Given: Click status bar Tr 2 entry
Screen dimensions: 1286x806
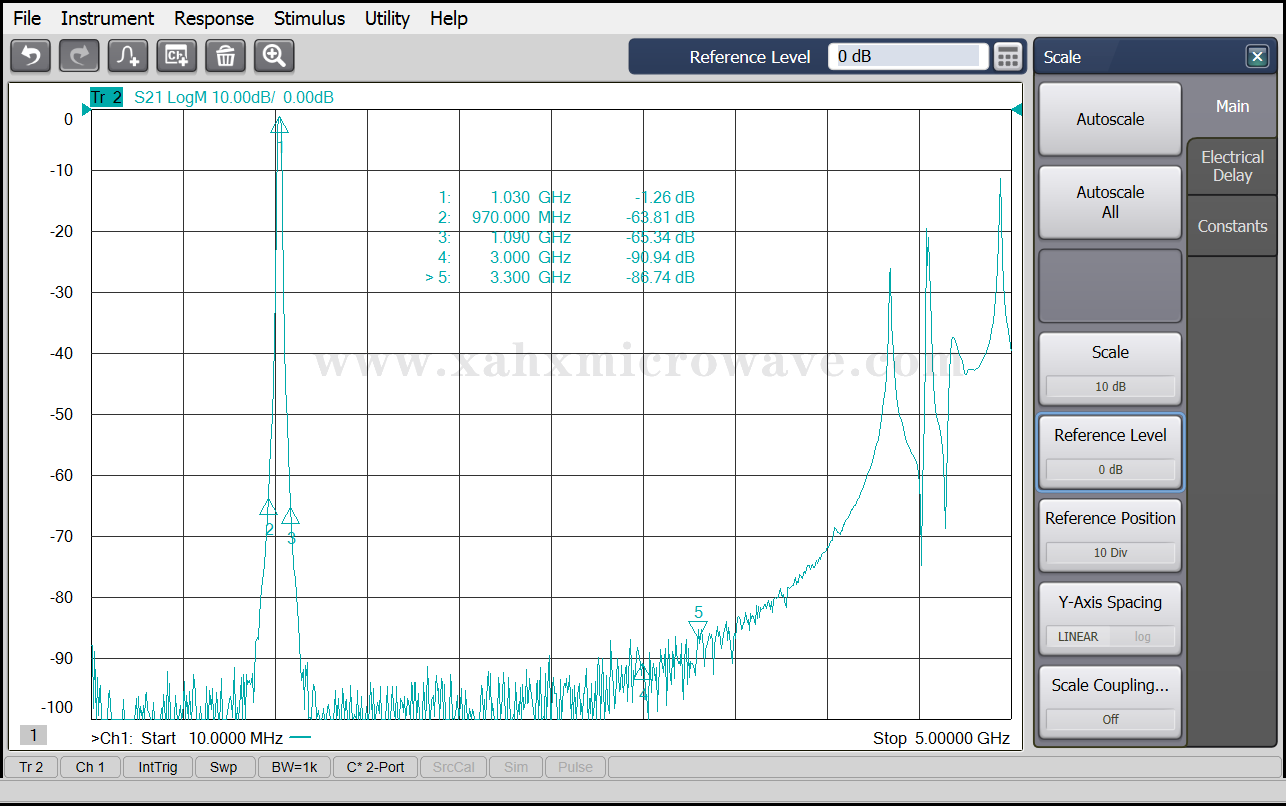Looking at the screenshot, I should (x=31, y=767).
